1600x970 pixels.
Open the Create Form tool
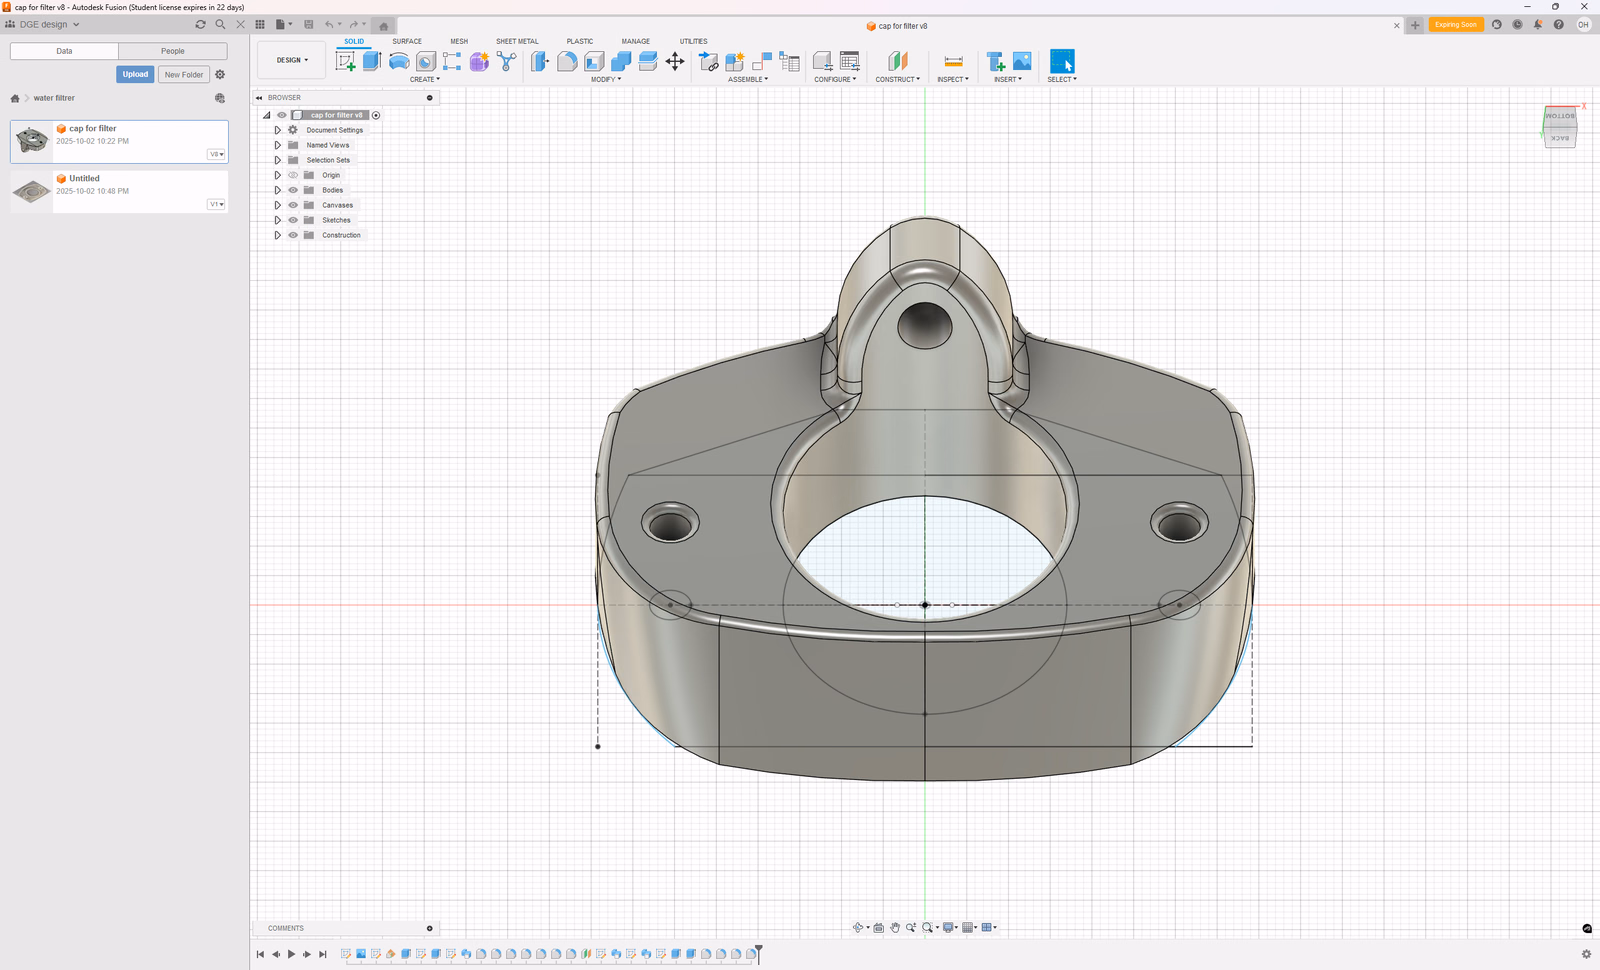coord(480,62)
